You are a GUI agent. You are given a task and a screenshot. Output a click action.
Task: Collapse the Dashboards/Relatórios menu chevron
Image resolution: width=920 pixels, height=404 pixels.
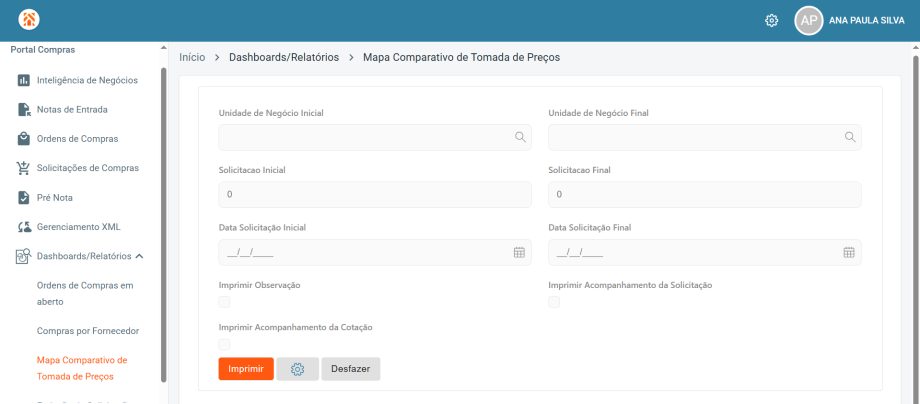(x=139, y=256)
